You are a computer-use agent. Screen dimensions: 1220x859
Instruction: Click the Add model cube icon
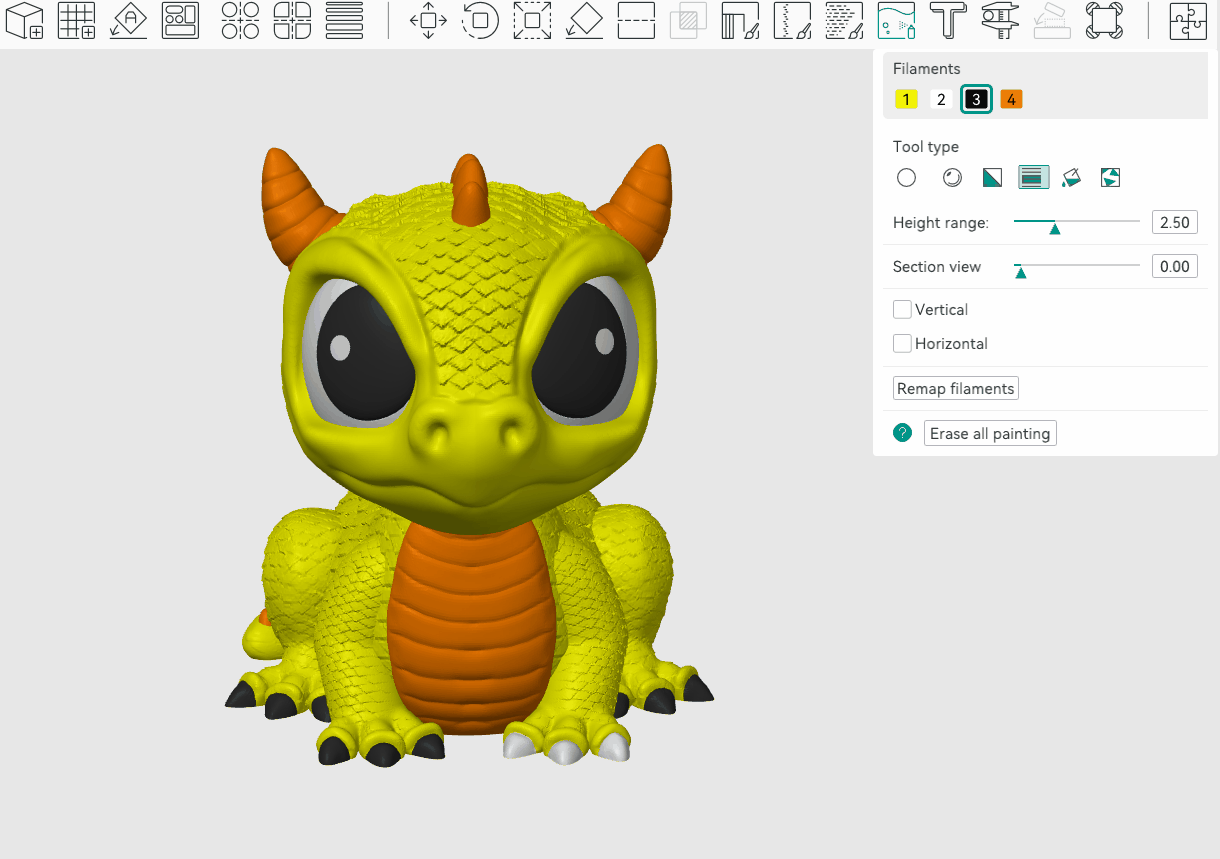(x=24, y=20)
